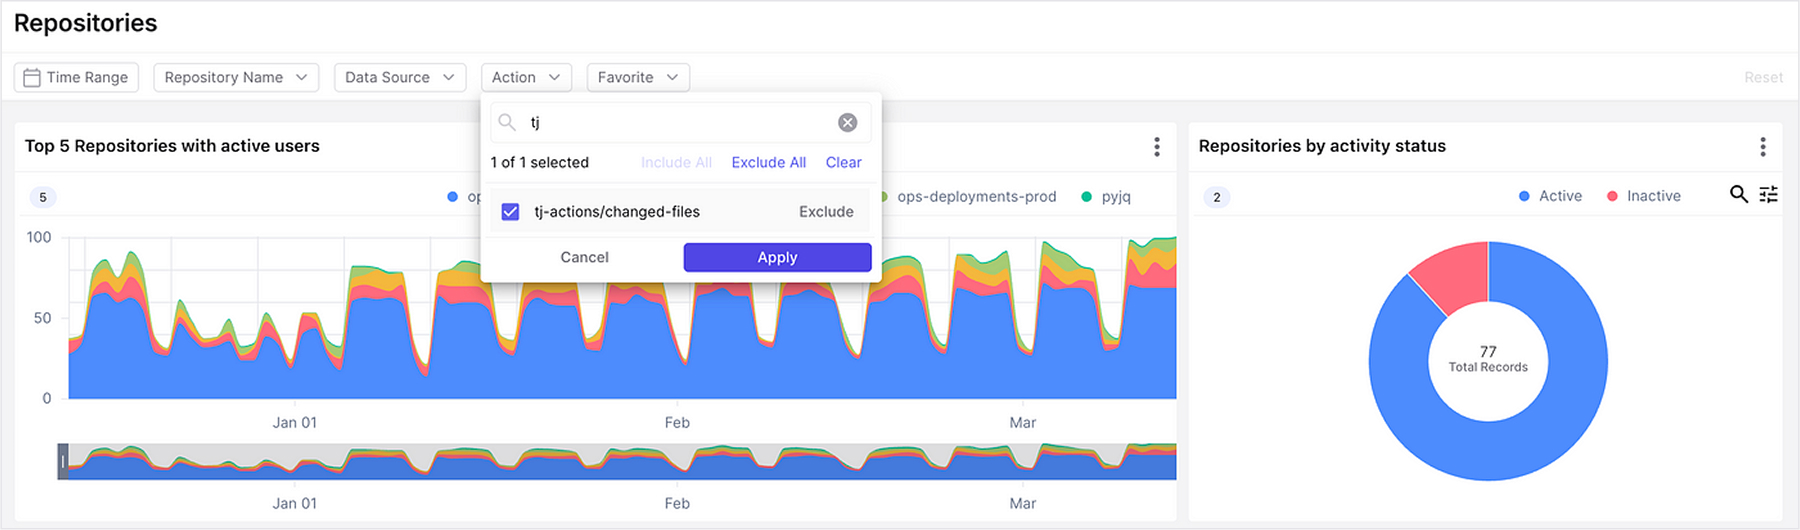Click the Clear selection link

(x=843, y=162)
